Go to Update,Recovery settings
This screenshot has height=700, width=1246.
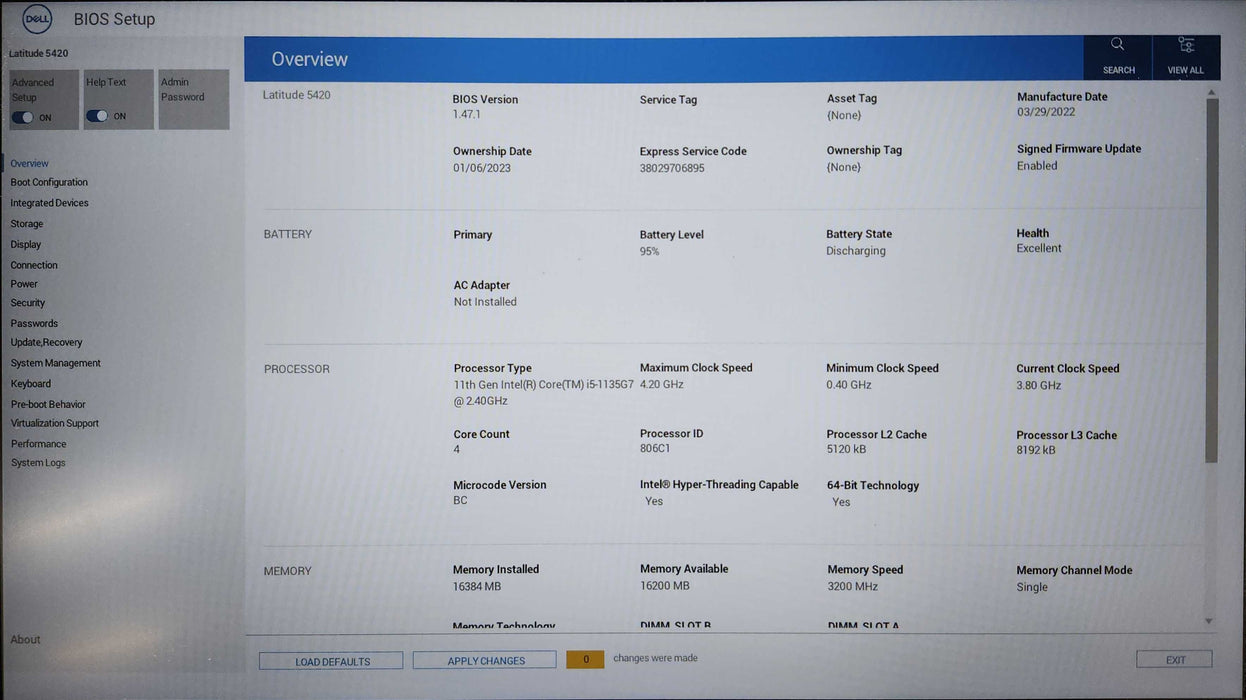click(45, 342)
